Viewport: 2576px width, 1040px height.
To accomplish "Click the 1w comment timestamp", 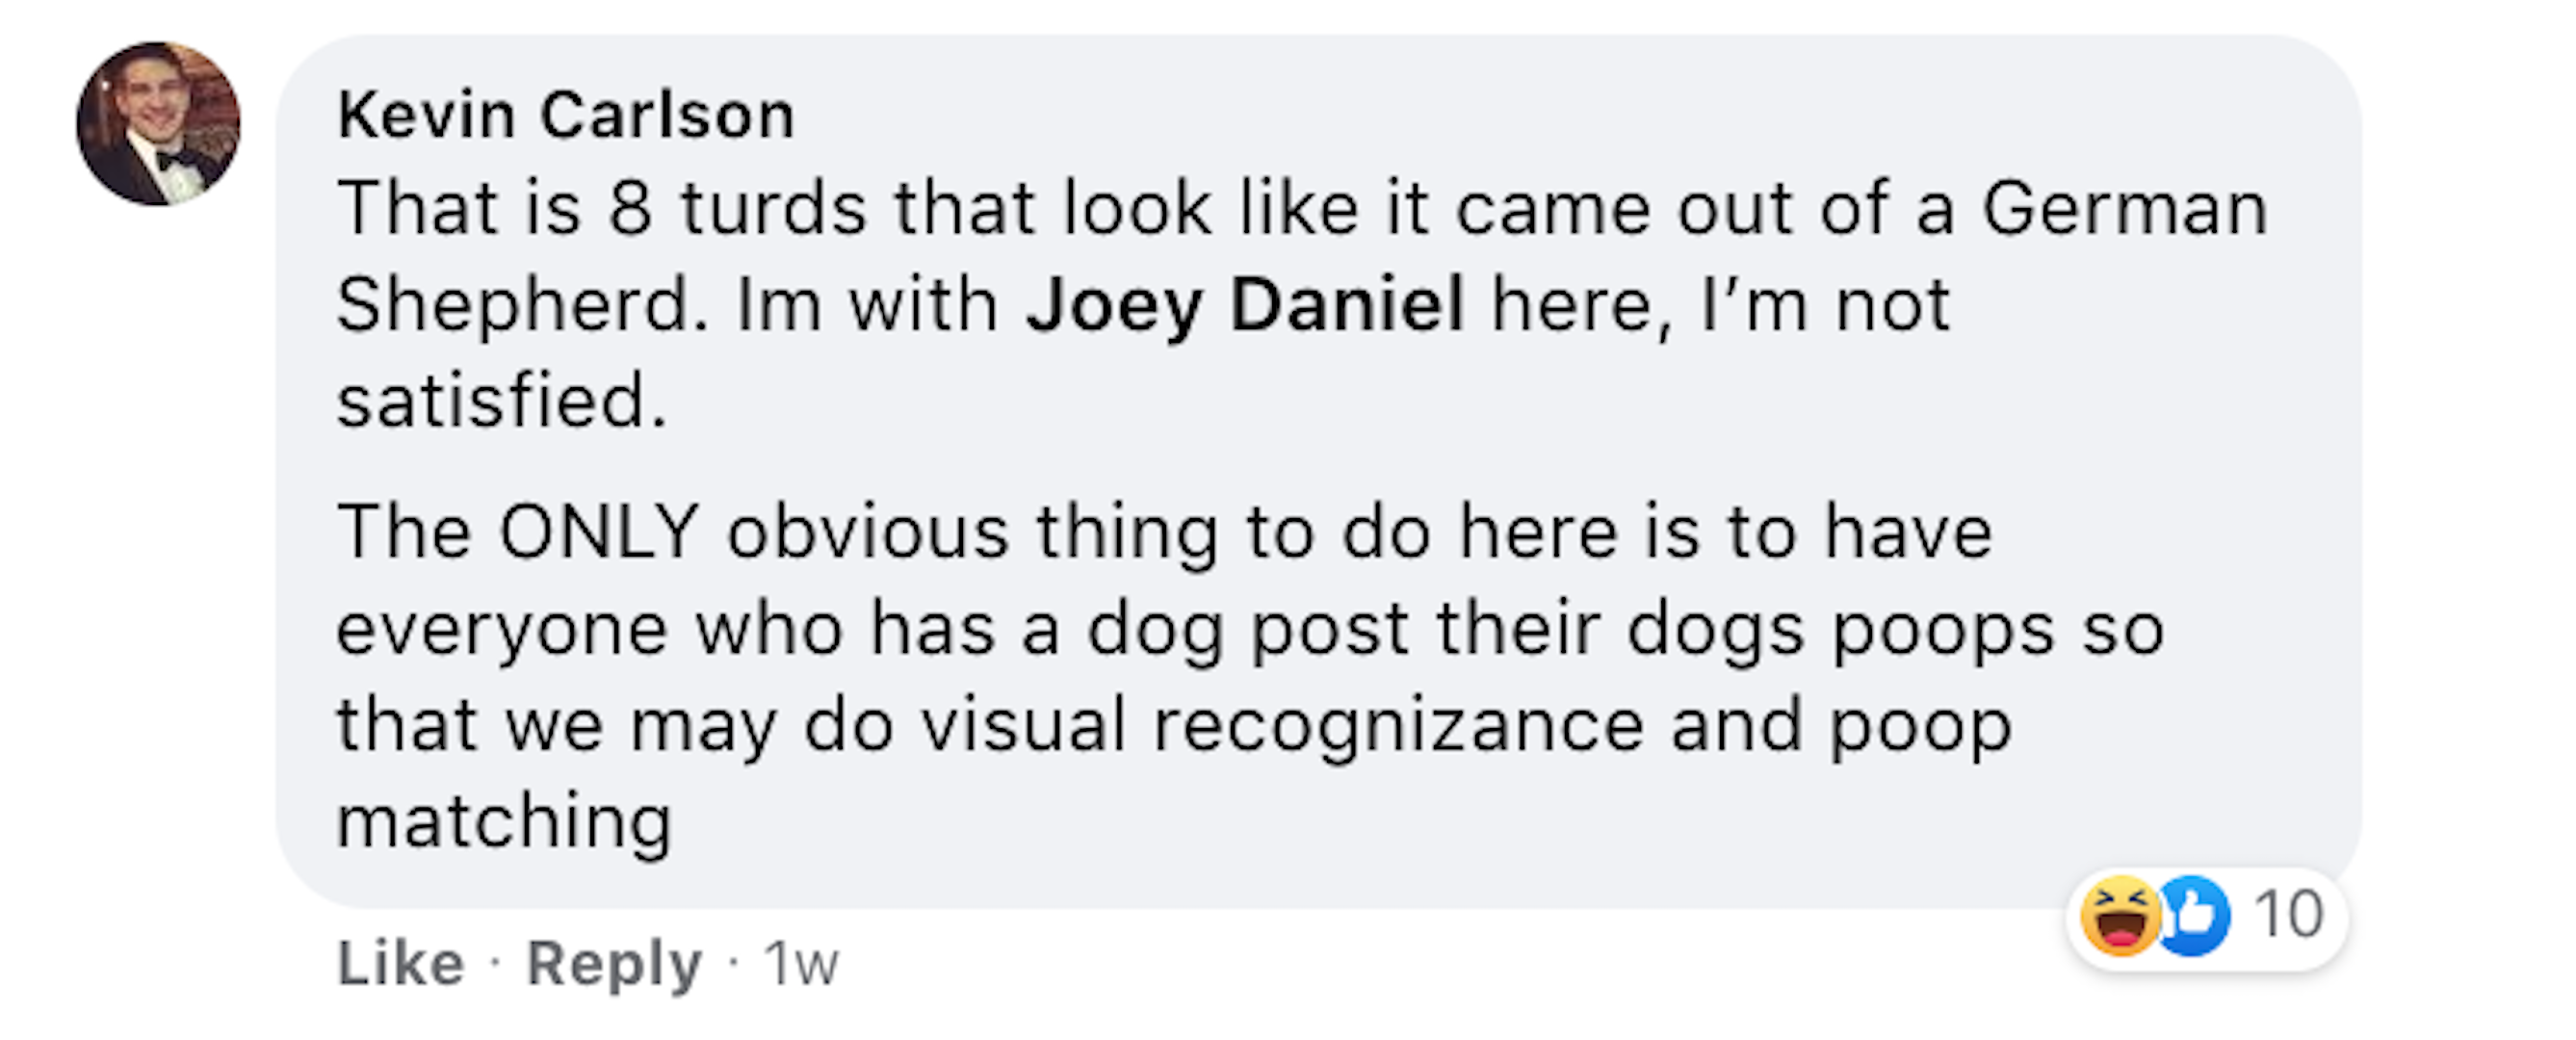I will tap(800, 964).
